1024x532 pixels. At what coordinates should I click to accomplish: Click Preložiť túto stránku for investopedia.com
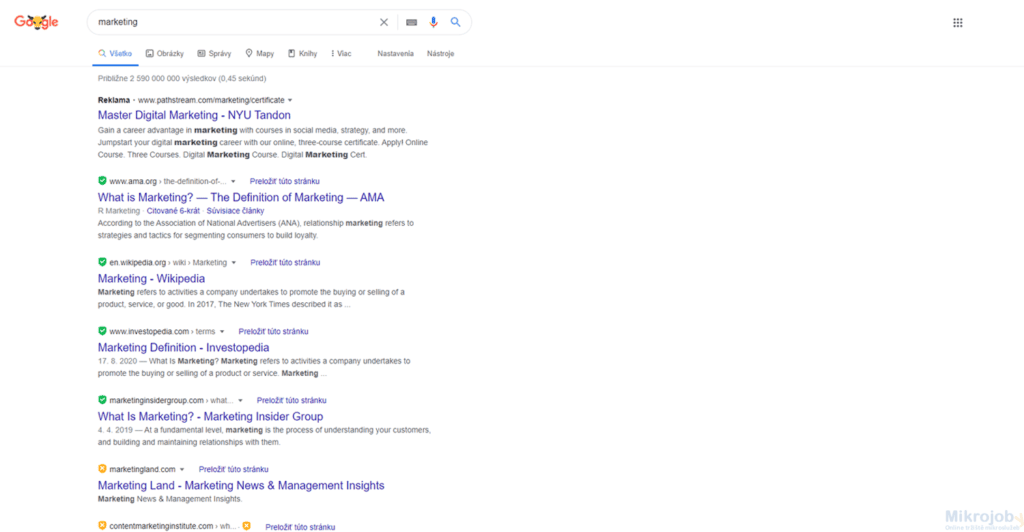pyautogui.click(x=274, y=332)
